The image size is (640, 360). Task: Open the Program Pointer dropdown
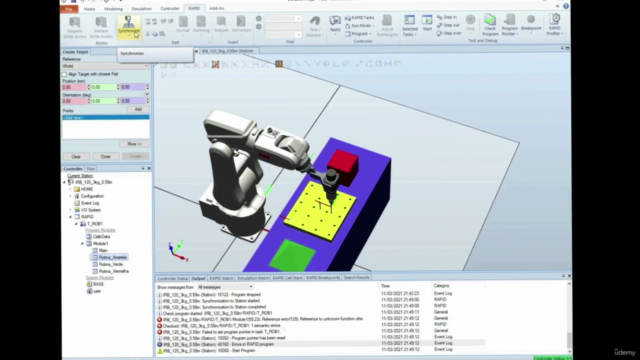509,25
